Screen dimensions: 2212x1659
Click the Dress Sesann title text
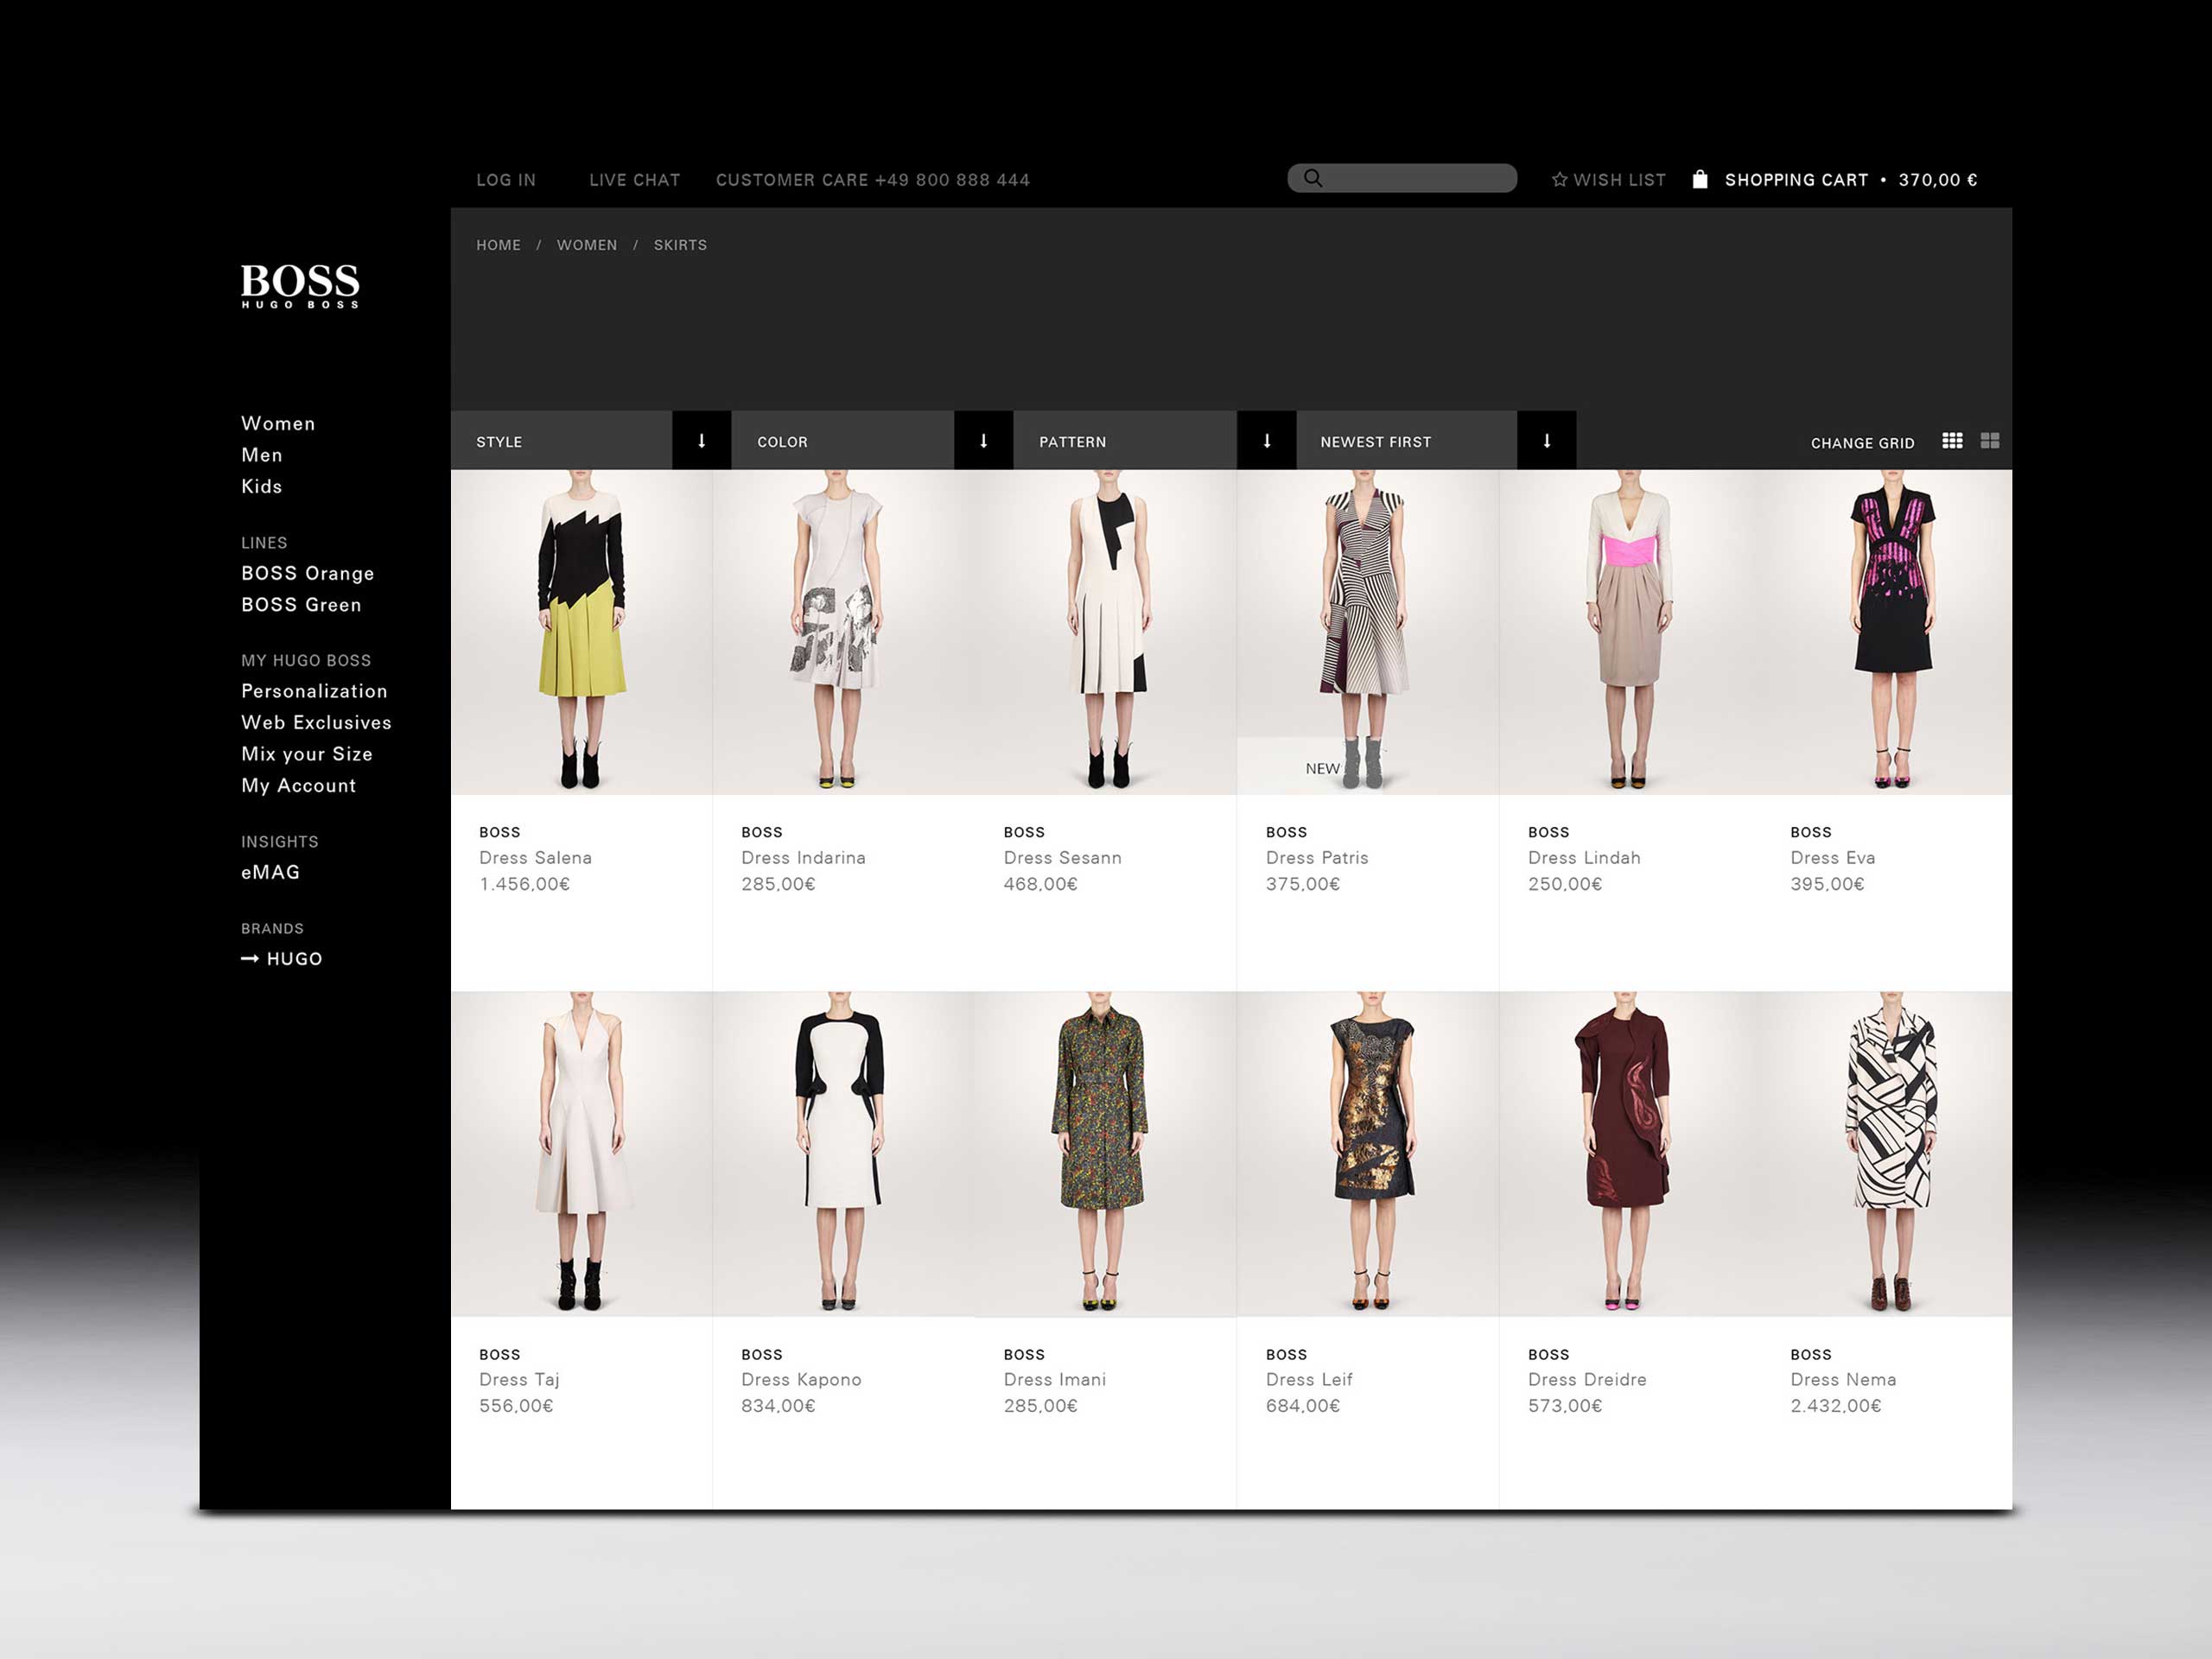click(x=1062, y=858)
